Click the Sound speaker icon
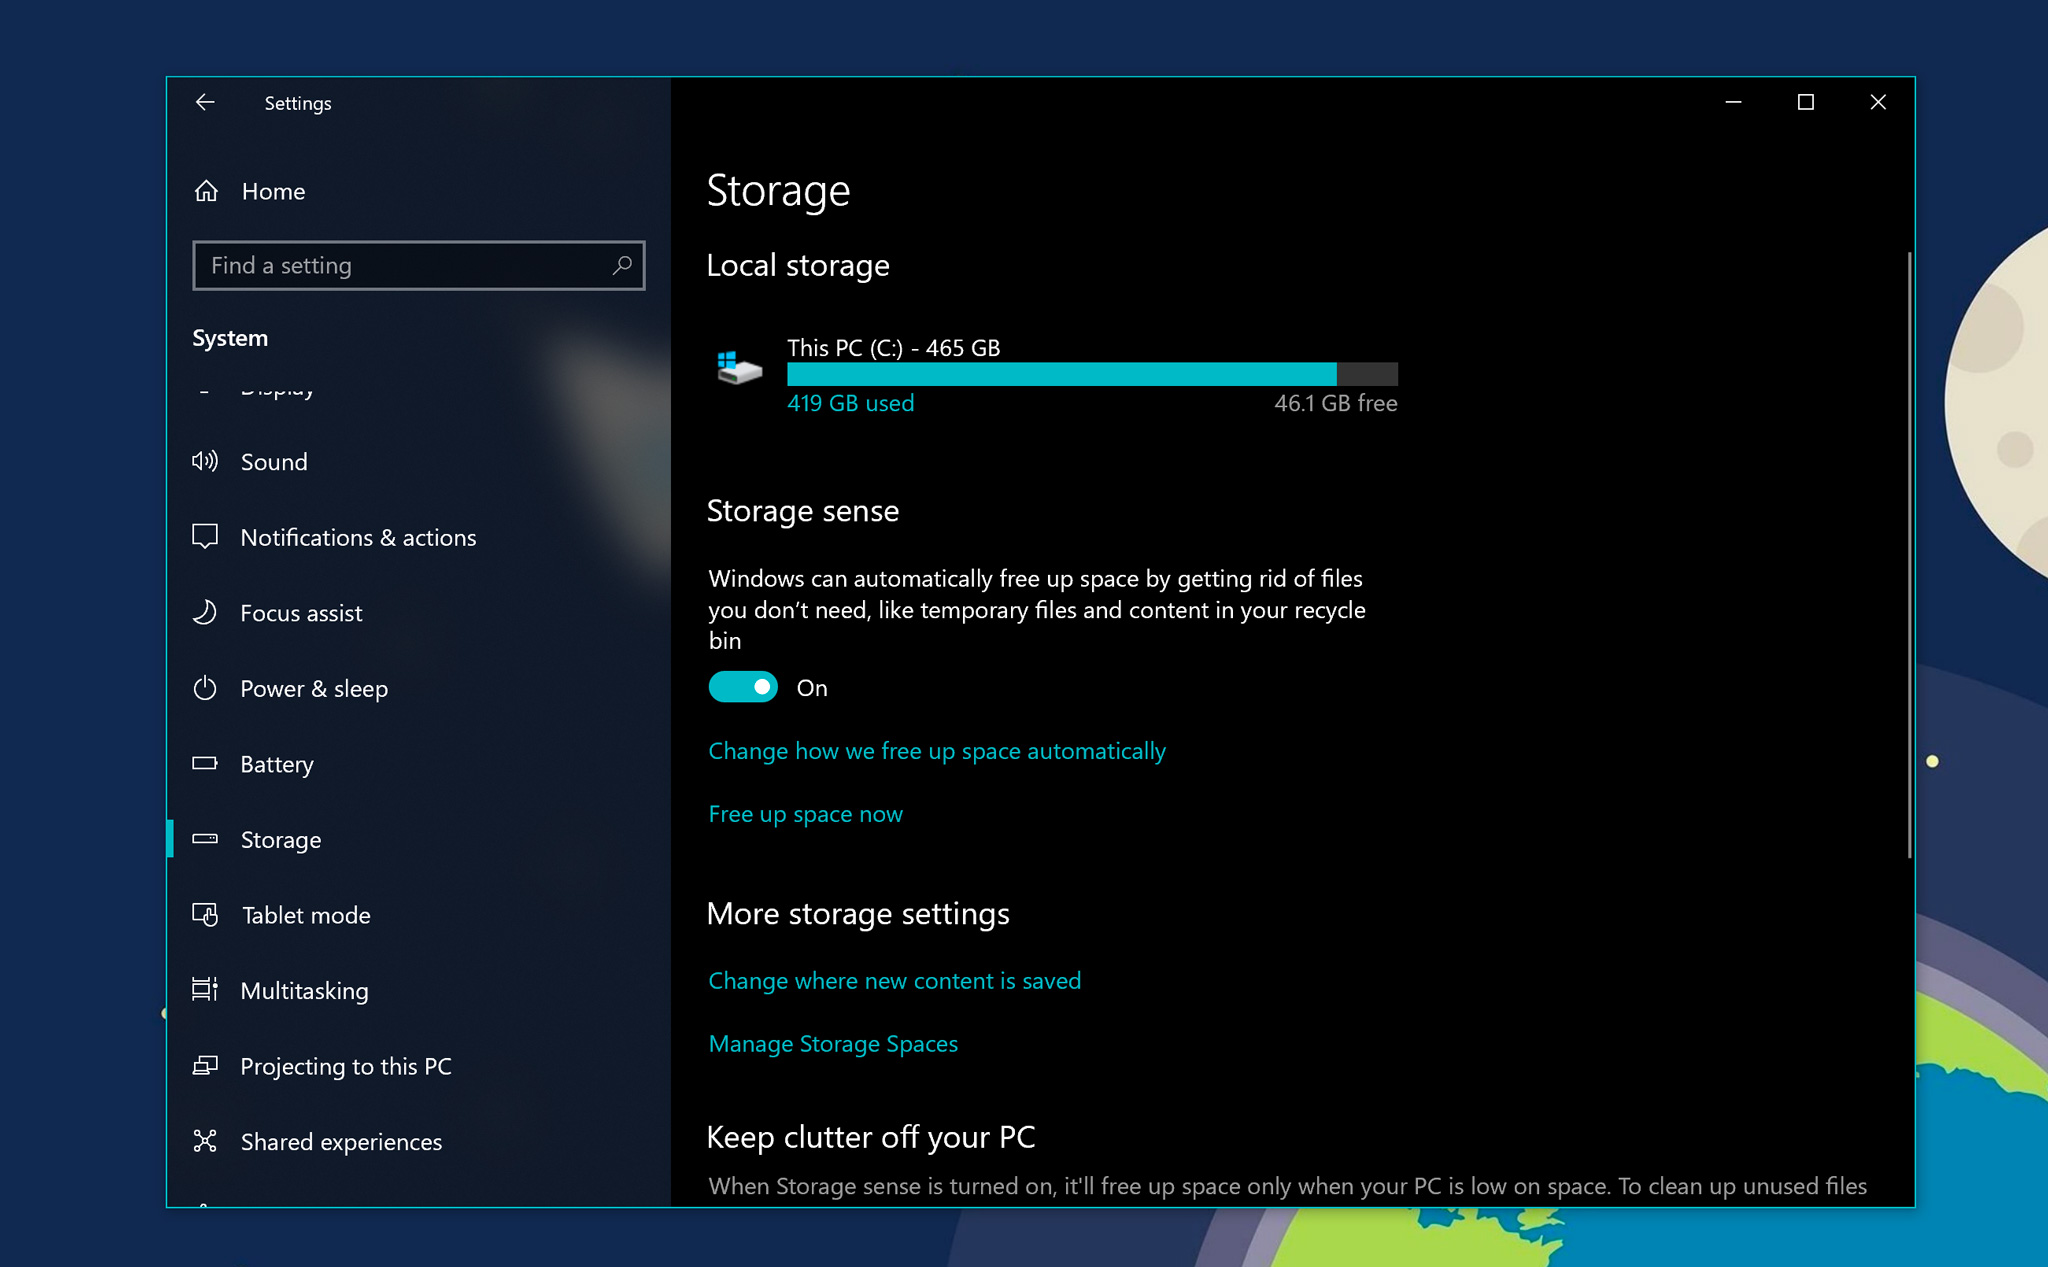2048x1267 pixels. click(x=205, y=461)
